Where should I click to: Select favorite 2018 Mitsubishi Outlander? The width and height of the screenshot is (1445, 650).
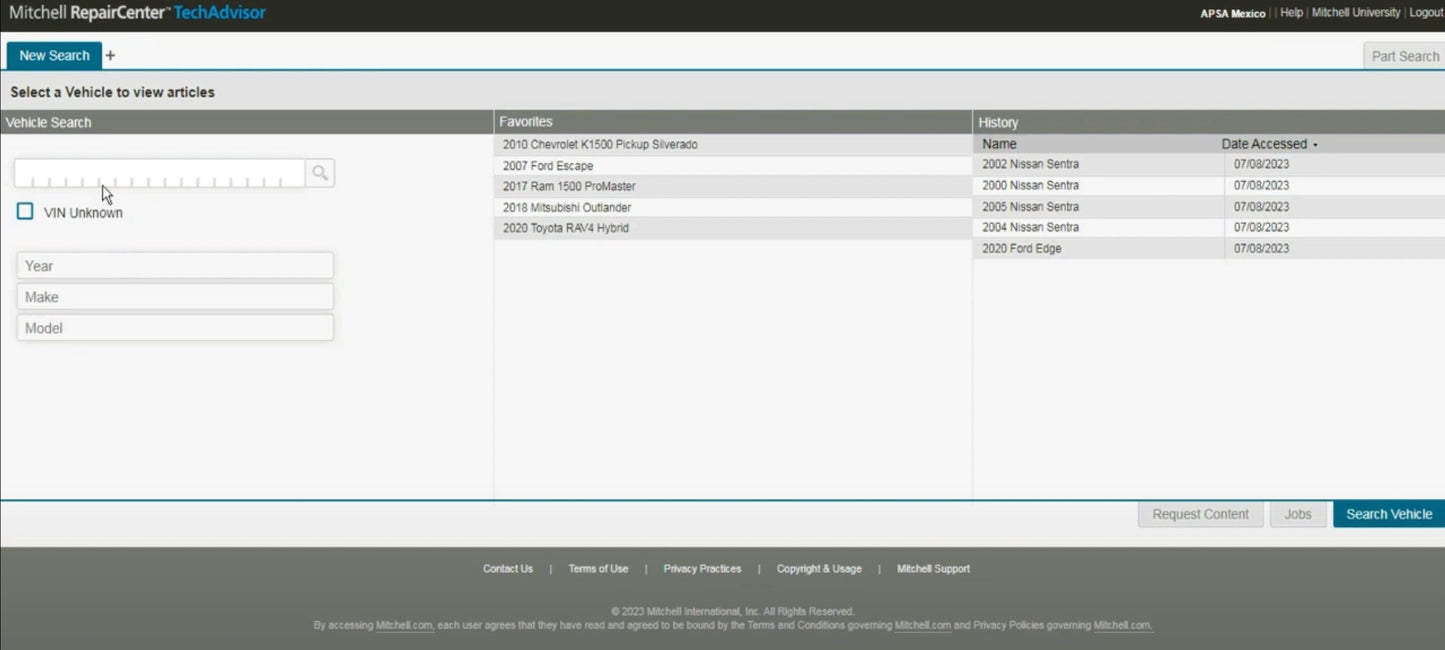pyautogui.click(x=733, y=208)
